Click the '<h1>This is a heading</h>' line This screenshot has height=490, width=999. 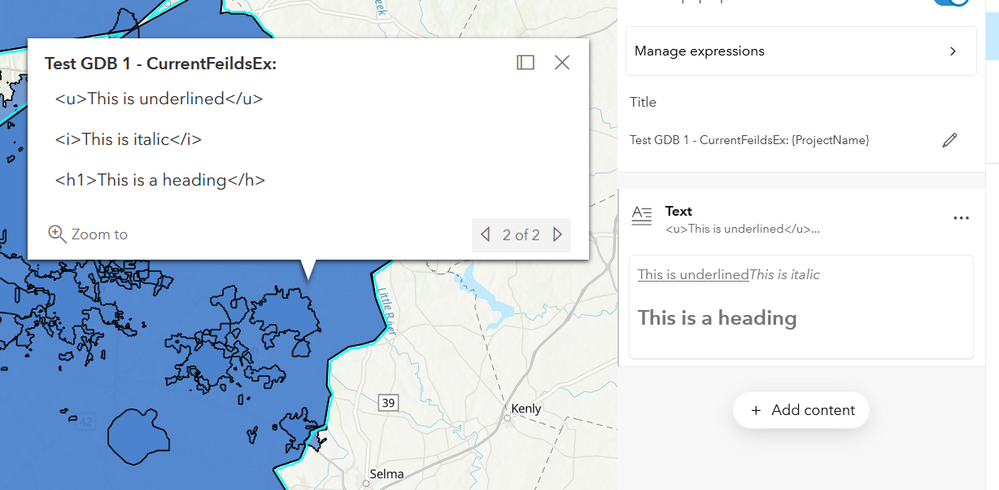160,180
